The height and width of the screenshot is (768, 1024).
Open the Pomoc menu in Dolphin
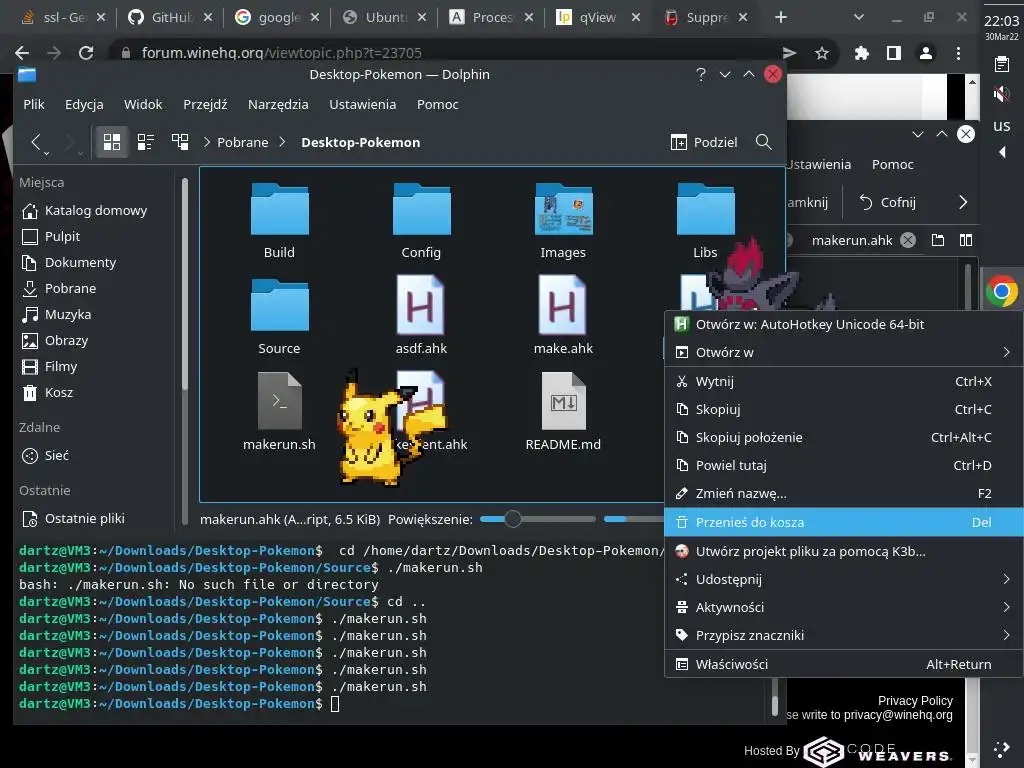(438, 104)
